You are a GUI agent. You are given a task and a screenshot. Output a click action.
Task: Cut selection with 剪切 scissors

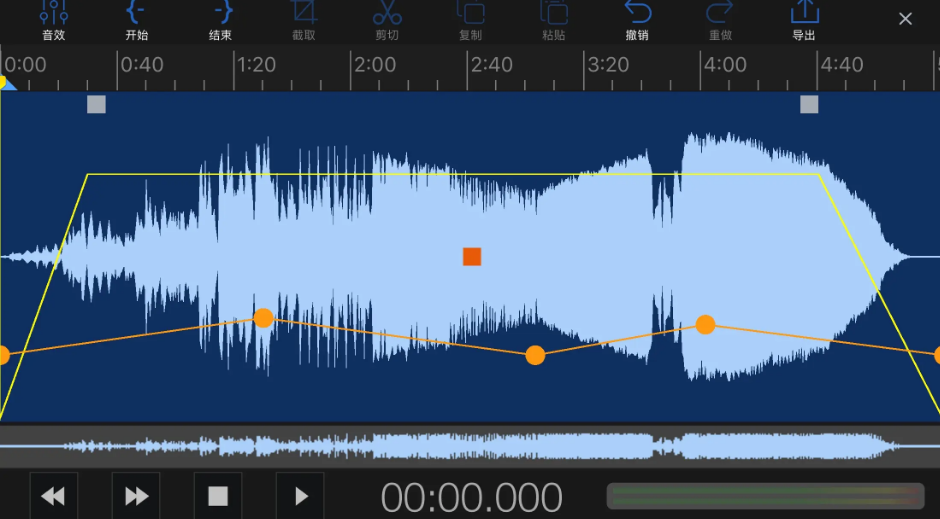tap(387, 20)
